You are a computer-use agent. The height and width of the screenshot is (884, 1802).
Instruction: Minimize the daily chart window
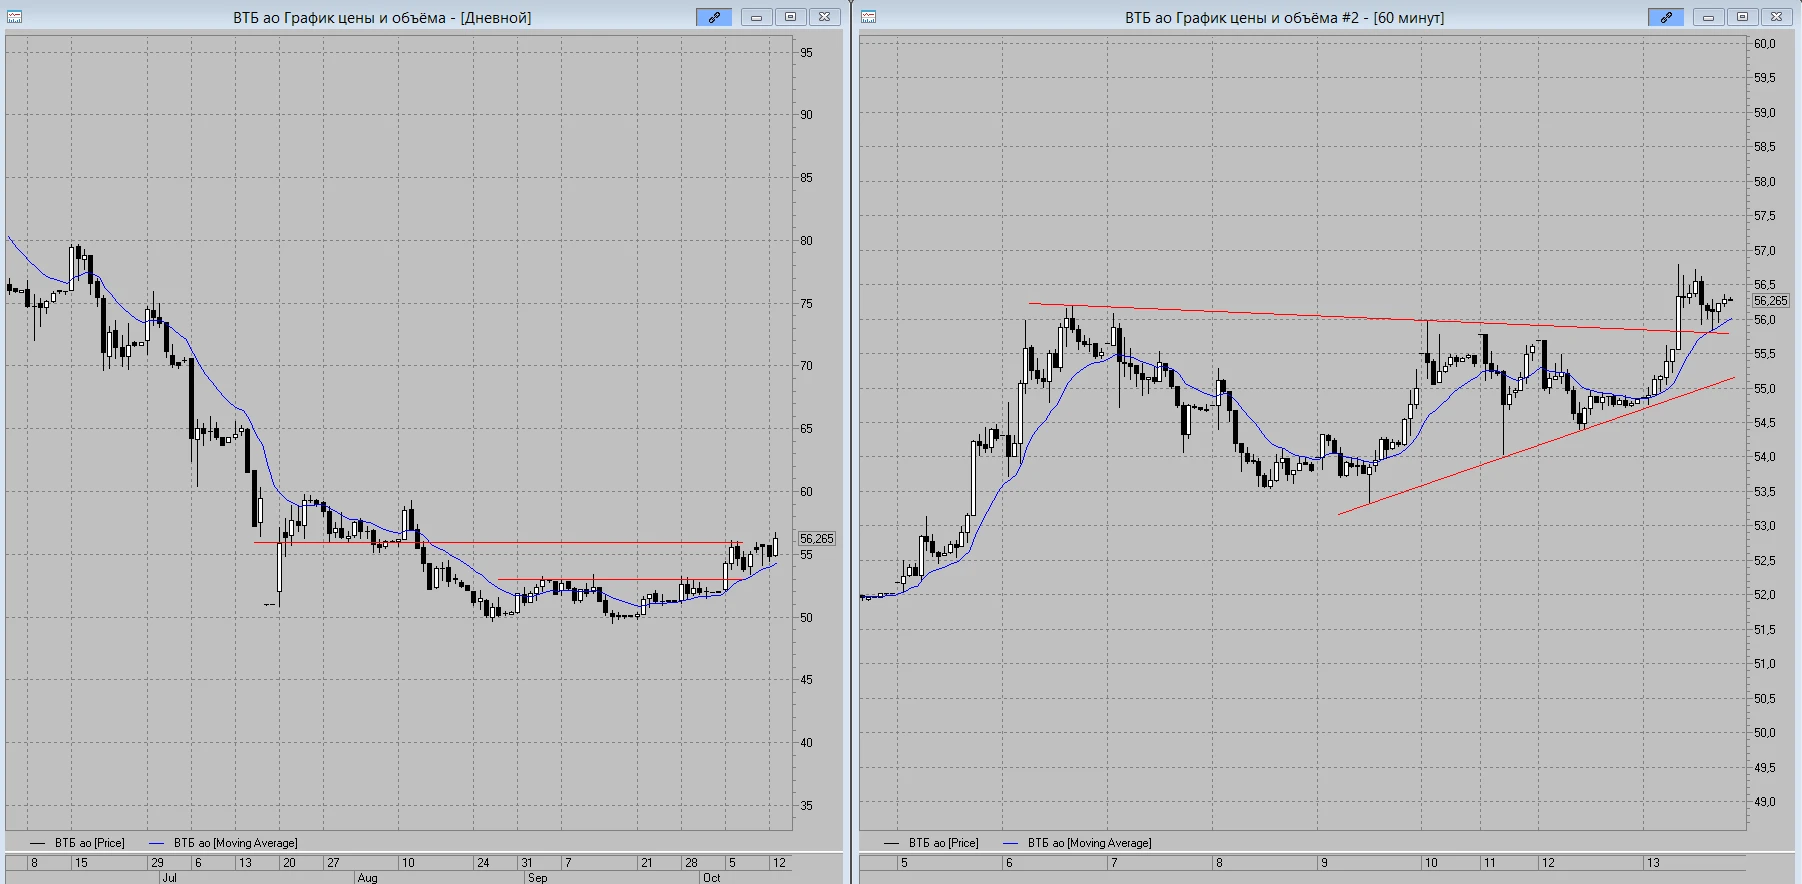click(757, 17)
